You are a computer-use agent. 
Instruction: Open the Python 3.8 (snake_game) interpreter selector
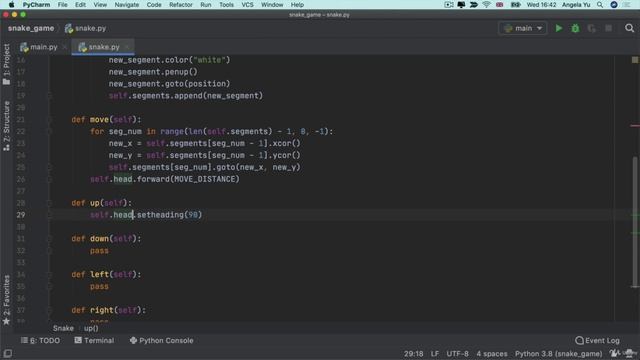558,354
